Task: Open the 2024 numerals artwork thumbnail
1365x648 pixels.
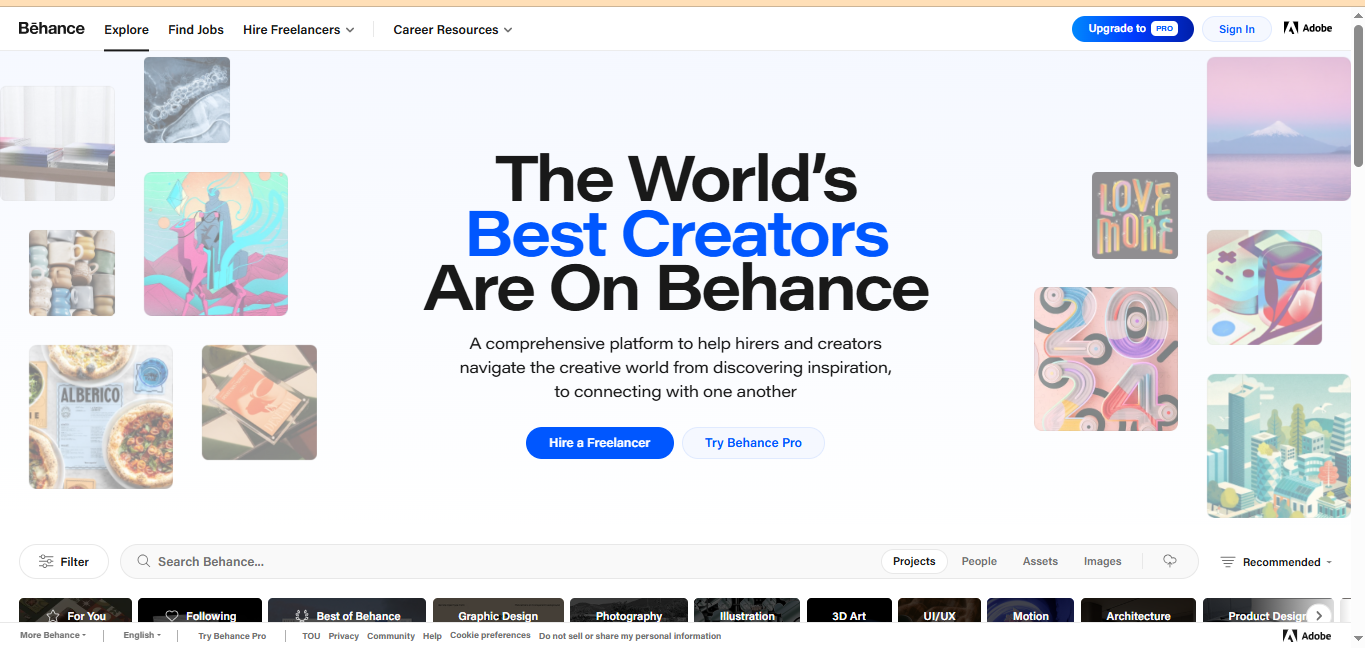Action: [x=1106, y=359]
